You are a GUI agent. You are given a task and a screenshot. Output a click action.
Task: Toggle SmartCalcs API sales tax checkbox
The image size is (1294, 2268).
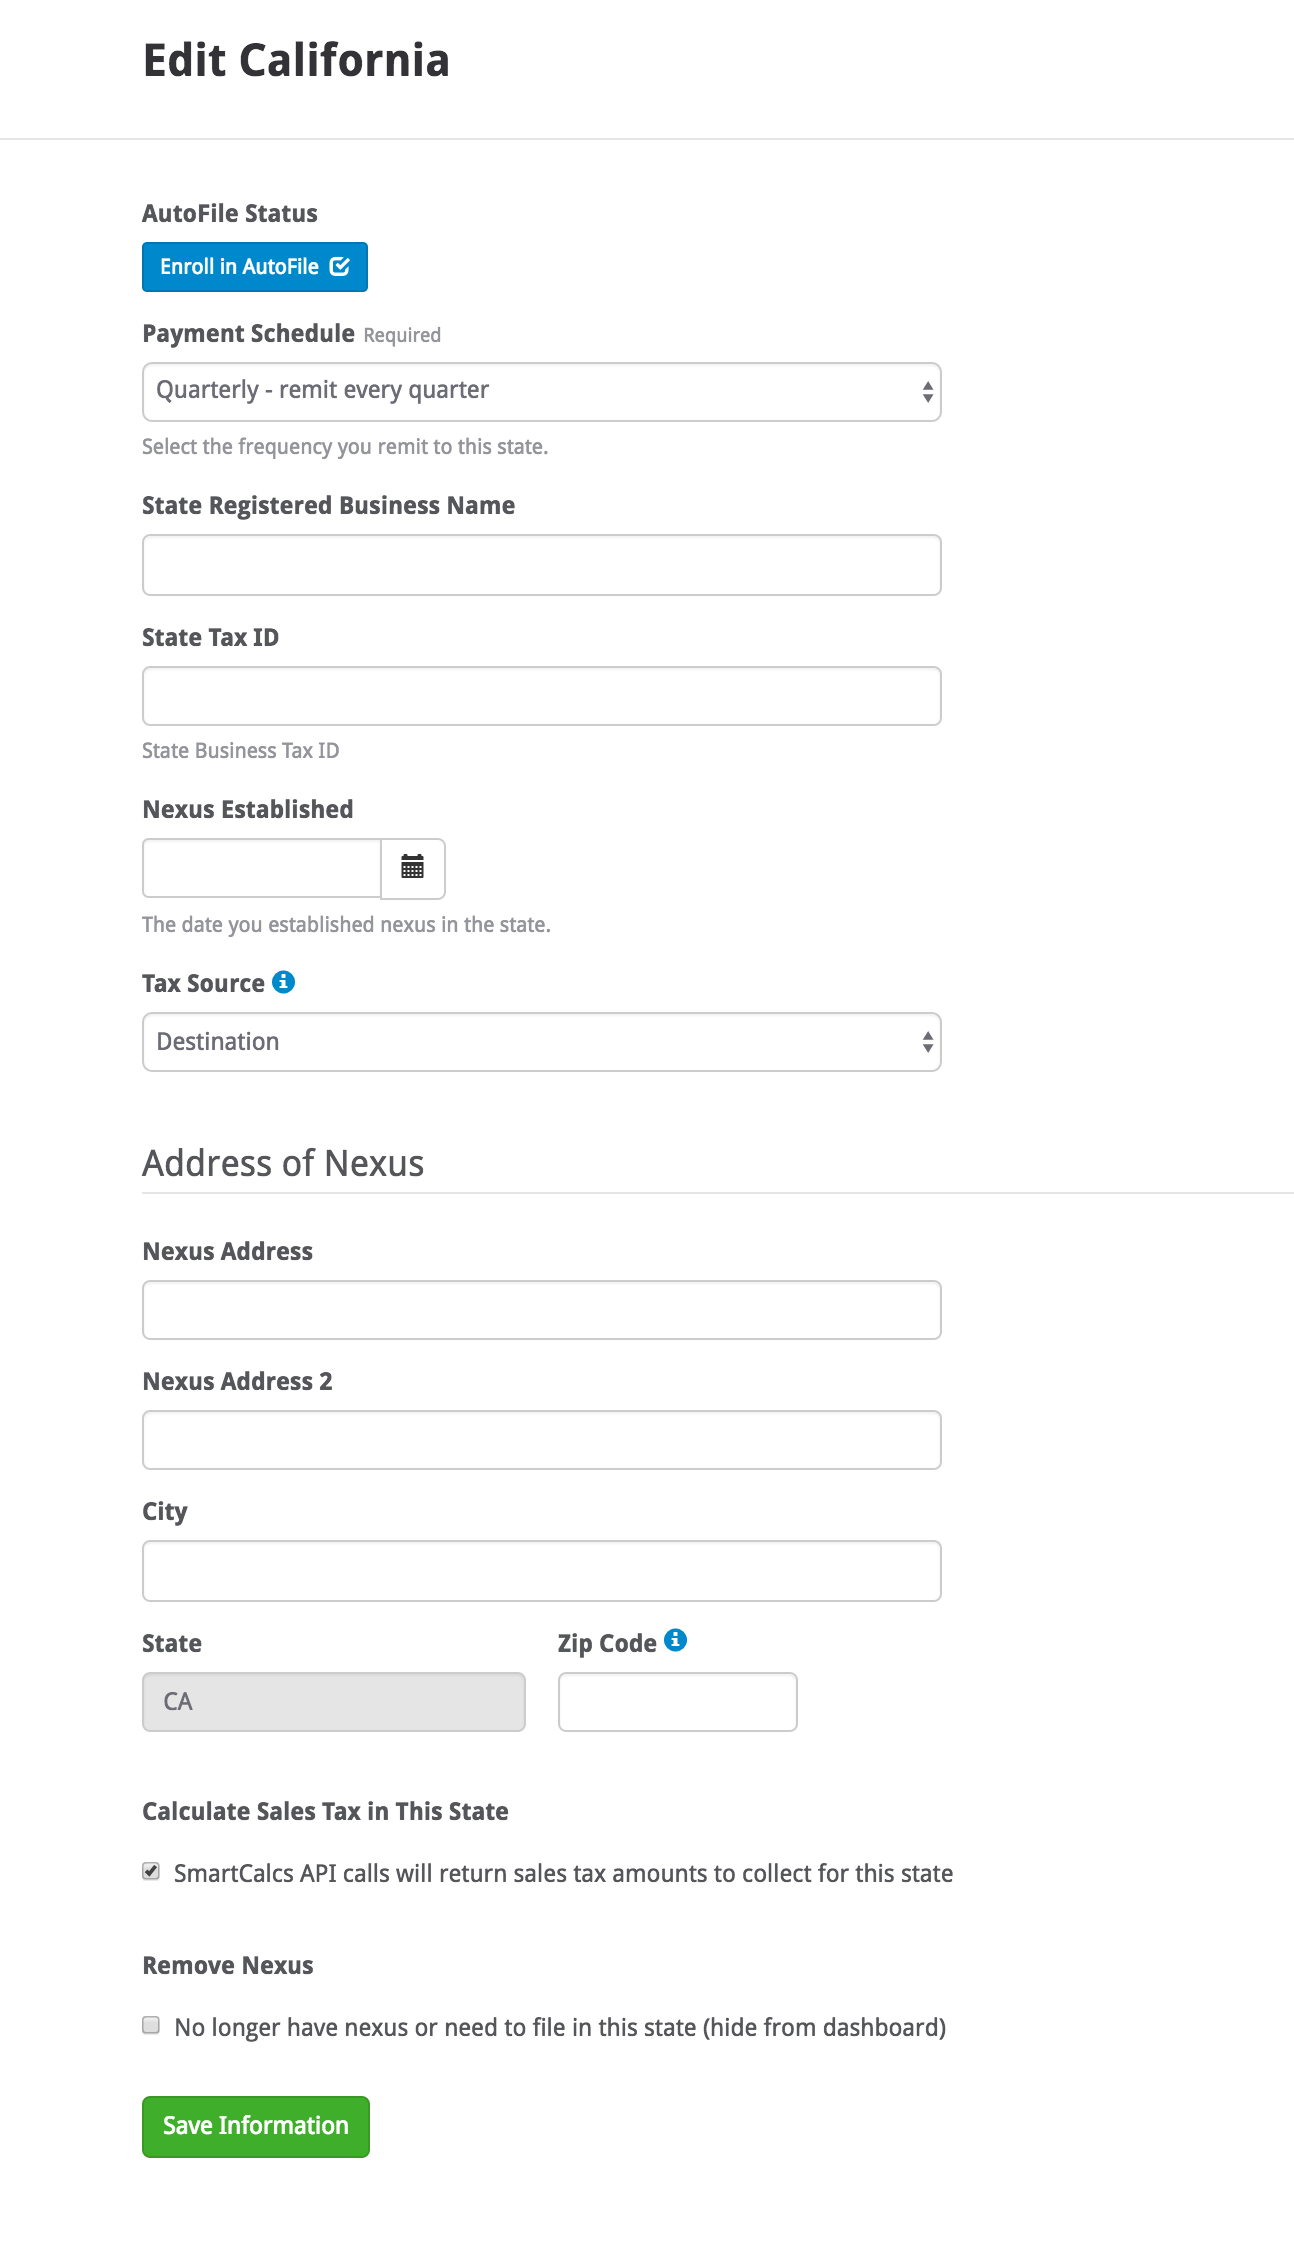tap(151, 1871)
